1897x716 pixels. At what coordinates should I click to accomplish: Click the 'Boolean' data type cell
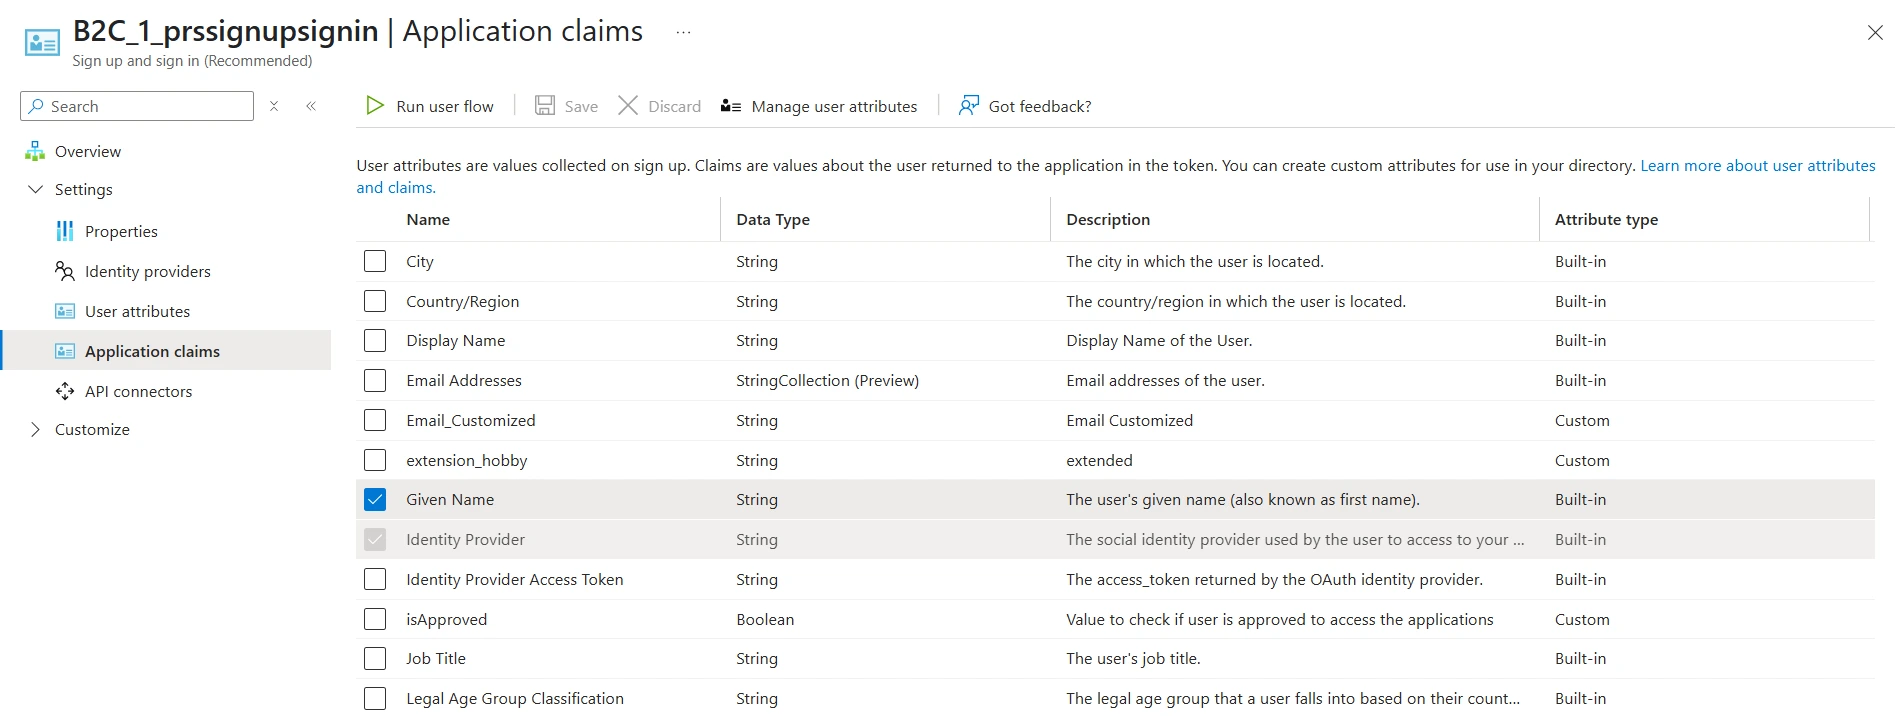click(x=765, y=619)
